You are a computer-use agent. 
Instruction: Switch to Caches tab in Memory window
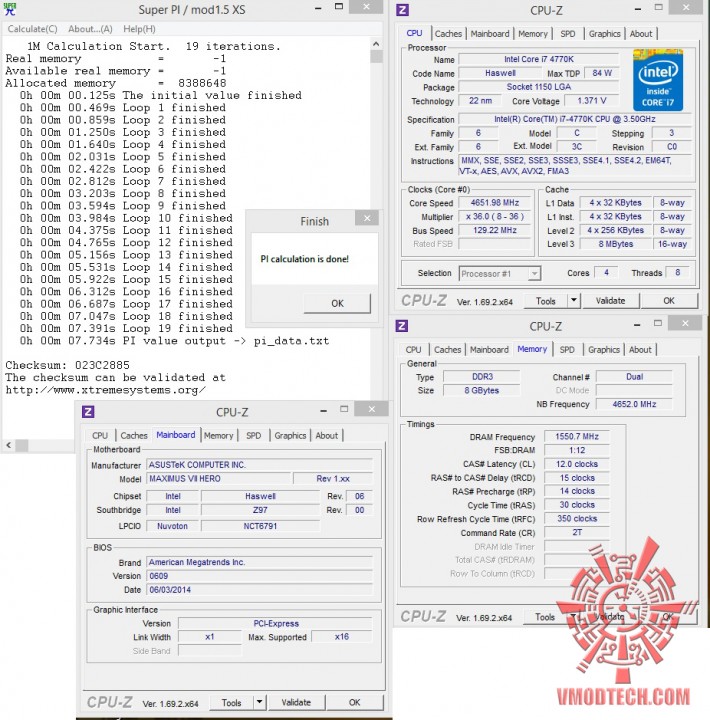click(x=447, y=349)
